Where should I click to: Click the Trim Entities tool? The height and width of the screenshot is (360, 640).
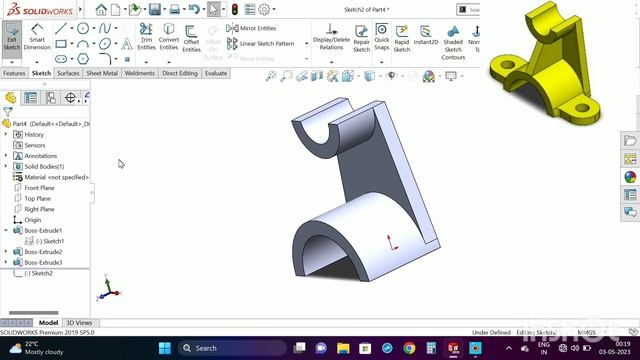146,37
